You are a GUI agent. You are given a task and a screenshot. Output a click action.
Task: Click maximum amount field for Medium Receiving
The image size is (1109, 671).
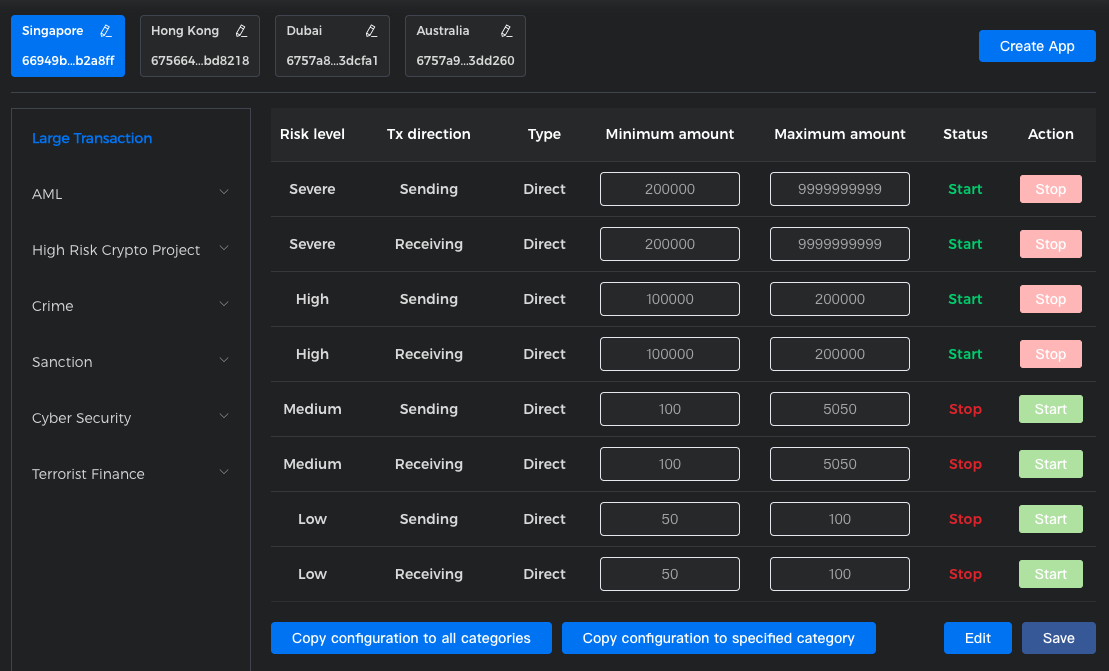pos(840,464)
